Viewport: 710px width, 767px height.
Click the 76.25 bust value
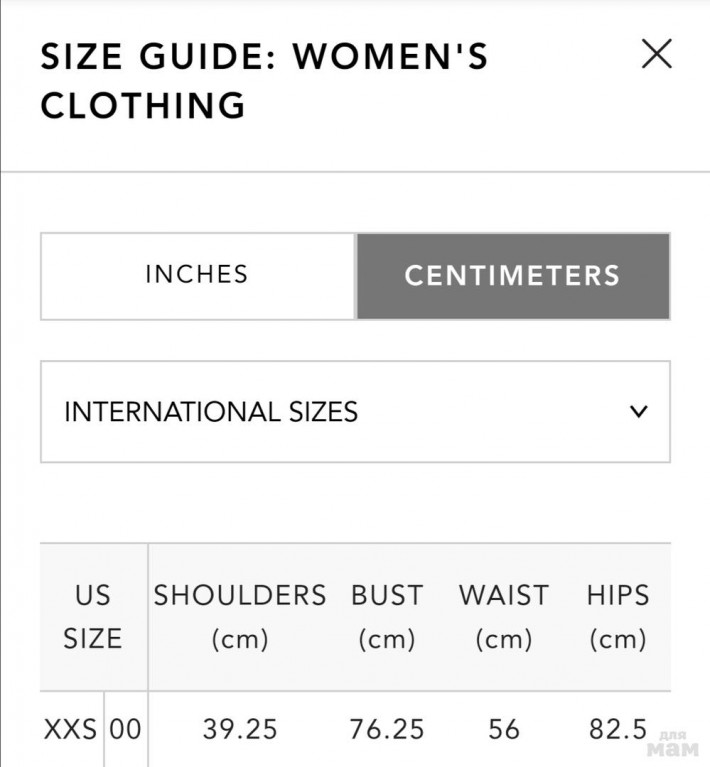point(387,729)
